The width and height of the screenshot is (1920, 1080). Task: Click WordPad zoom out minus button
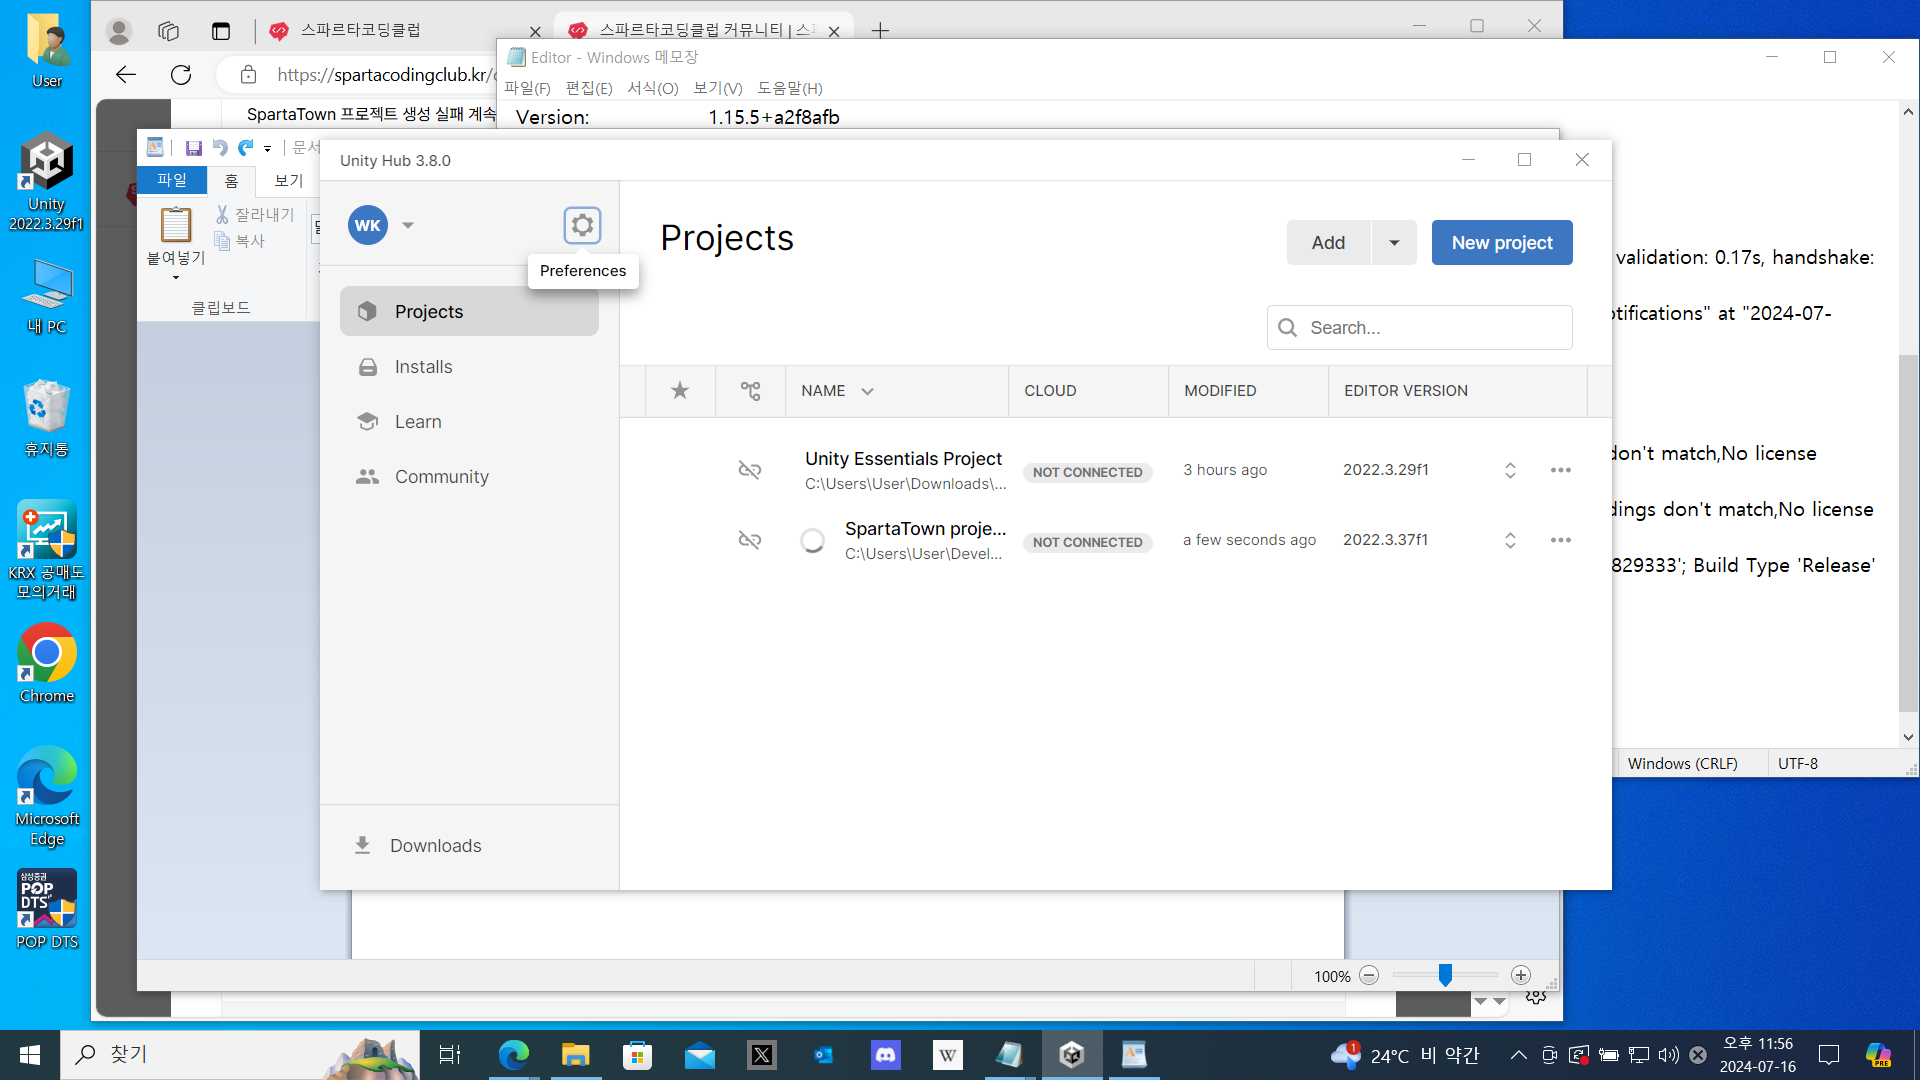click(x=1369, y=975)
